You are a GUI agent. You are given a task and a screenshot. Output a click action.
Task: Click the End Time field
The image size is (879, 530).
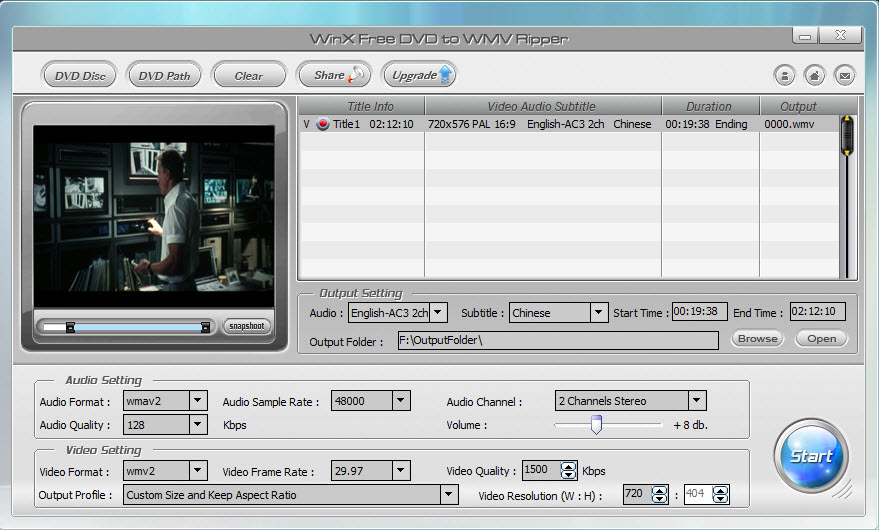817,311
